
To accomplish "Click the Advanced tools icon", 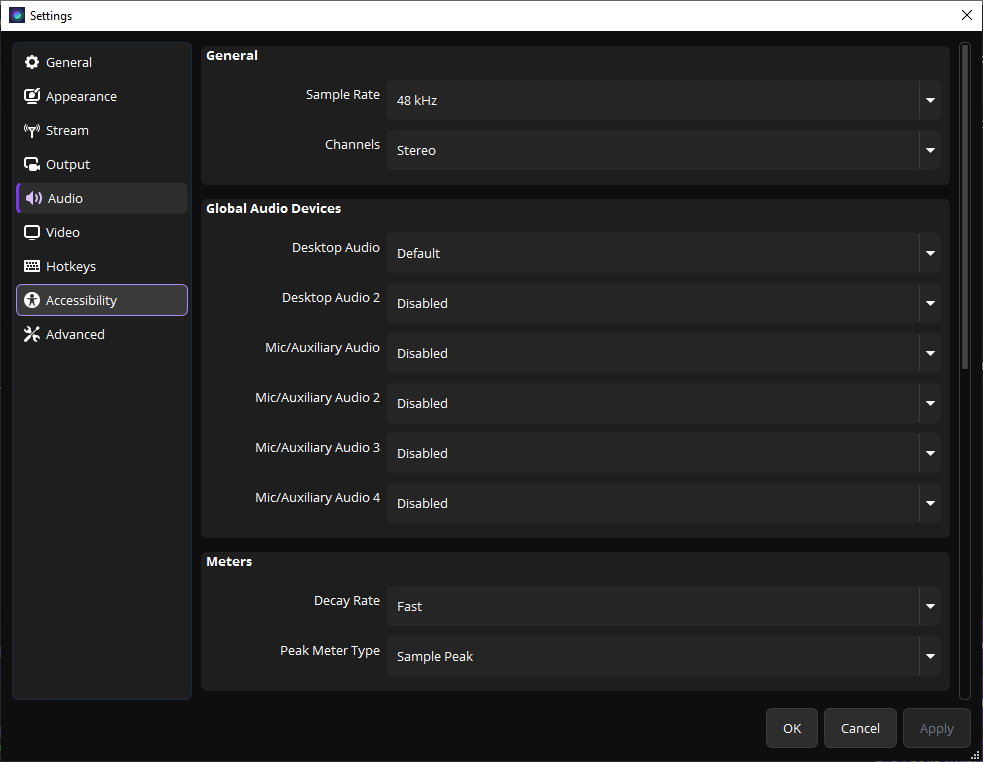I will (32, 334).
